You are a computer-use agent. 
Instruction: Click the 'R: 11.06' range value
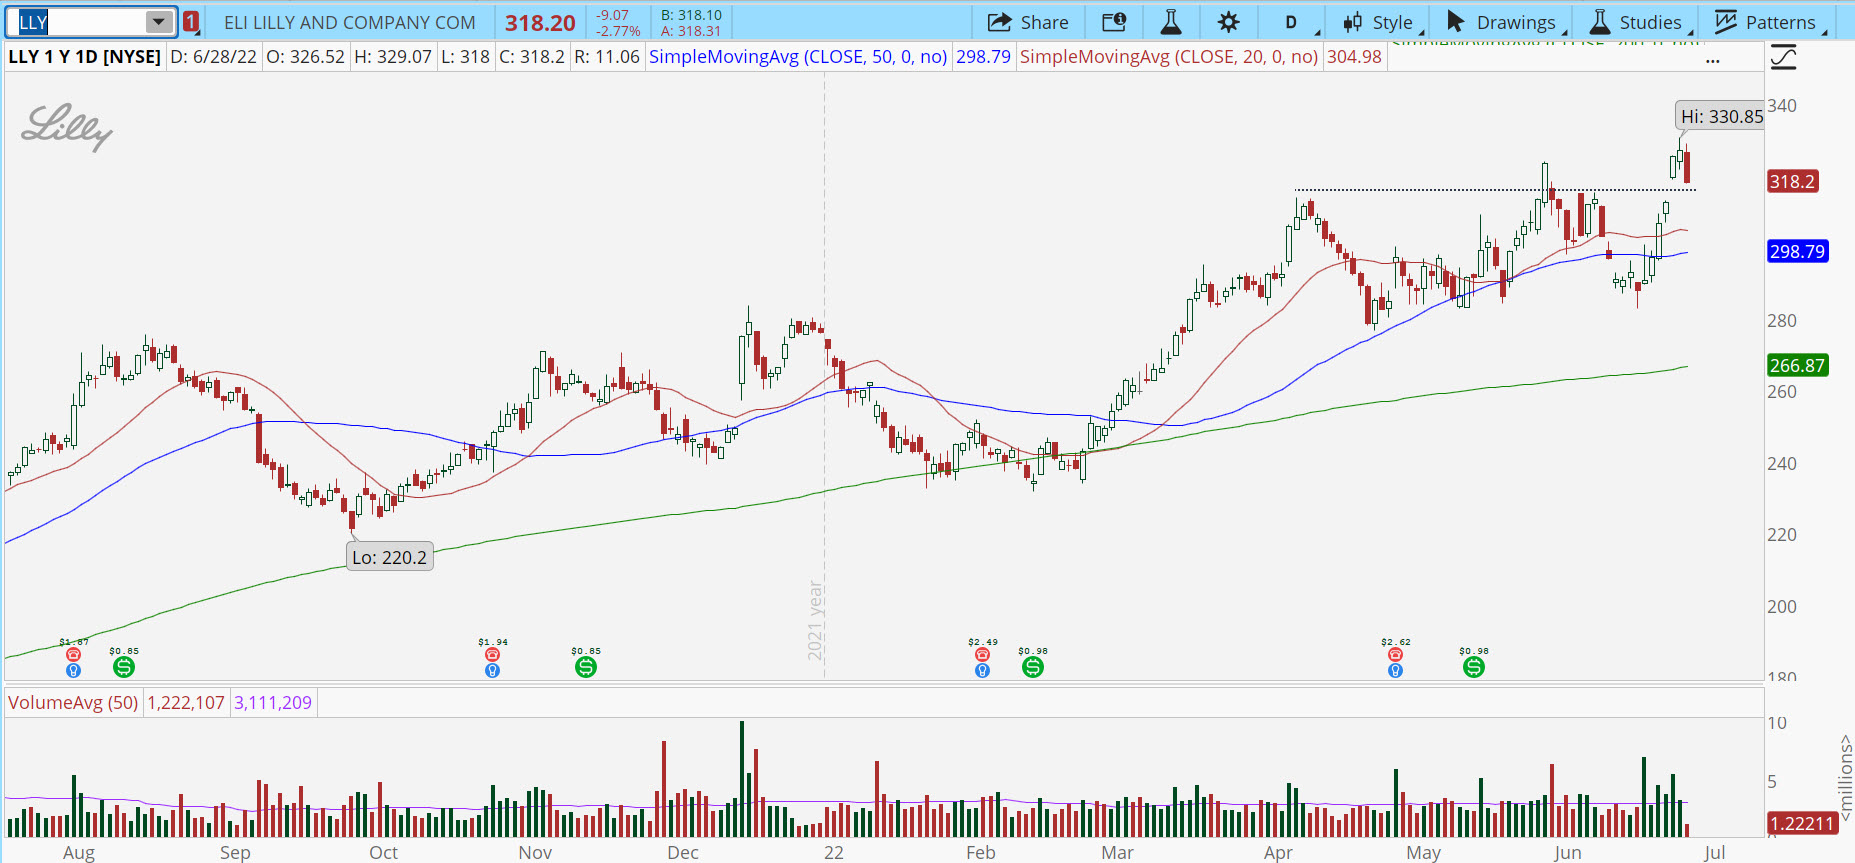click(x=607, y=57)
